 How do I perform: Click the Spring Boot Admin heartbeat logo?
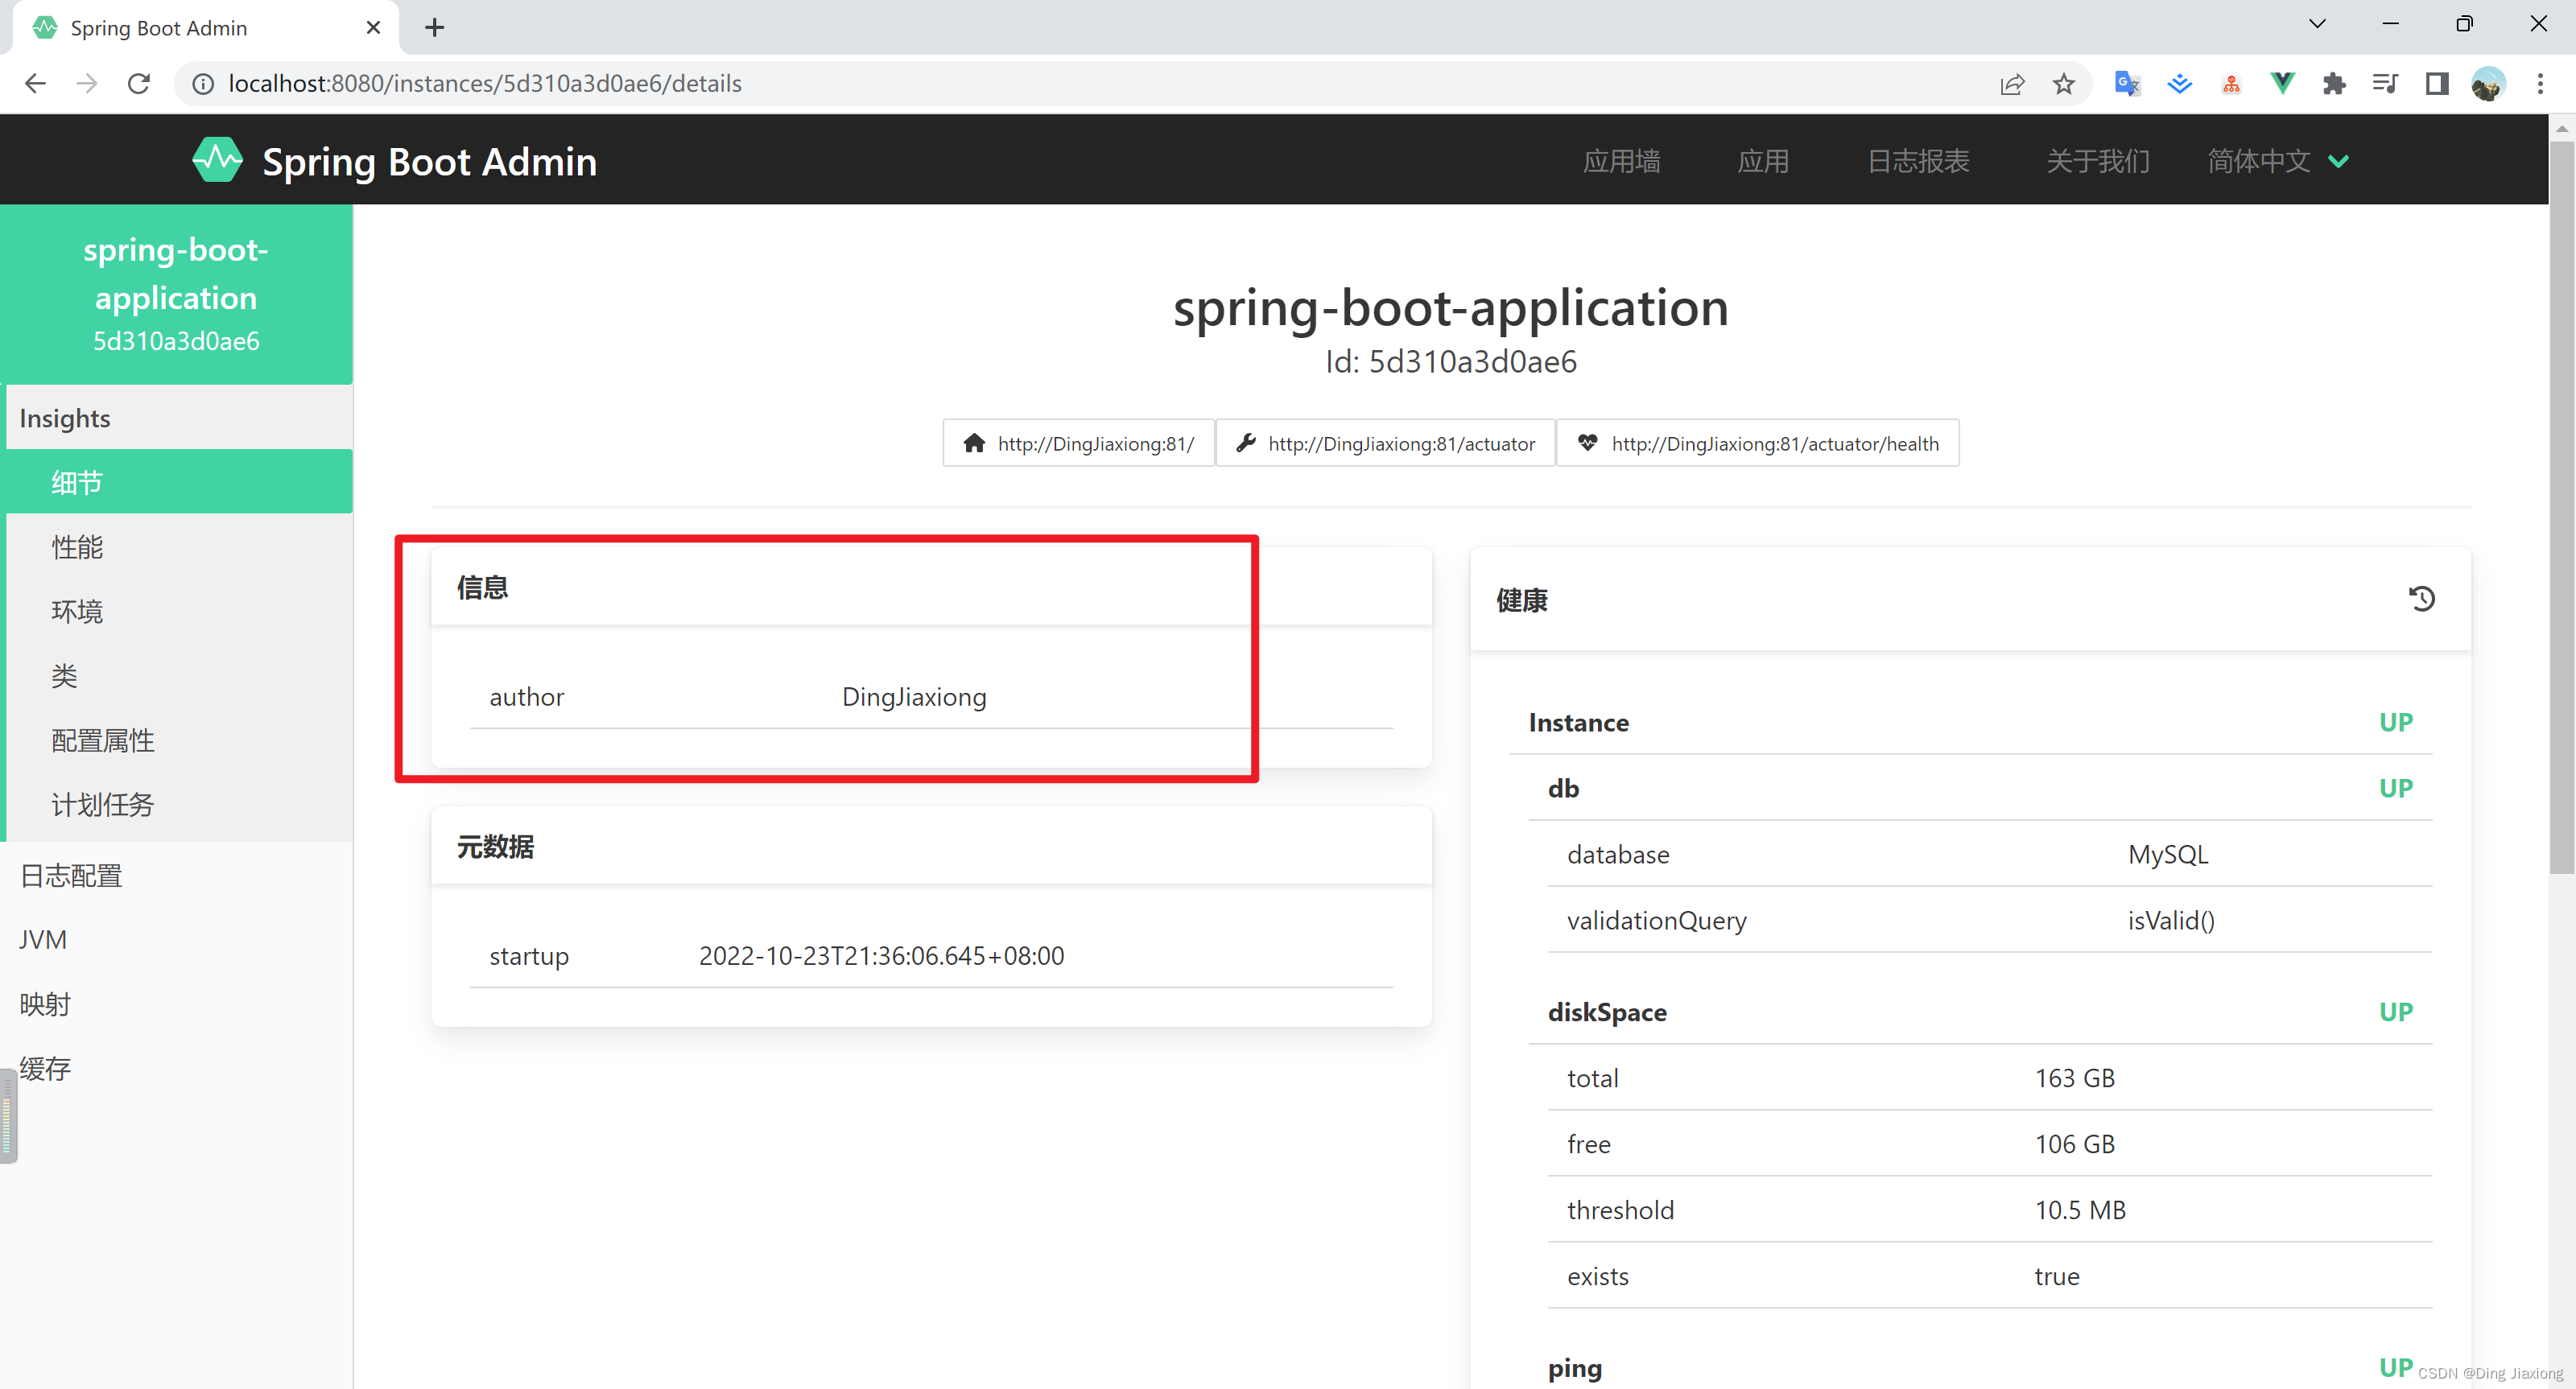coord(217,160)
